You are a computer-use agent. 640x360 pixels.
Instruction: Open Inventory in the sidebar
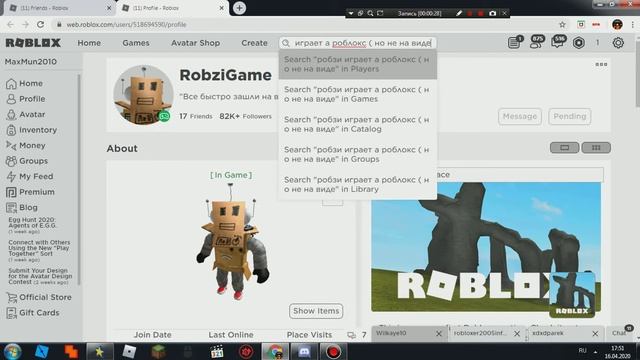point(31,130)
